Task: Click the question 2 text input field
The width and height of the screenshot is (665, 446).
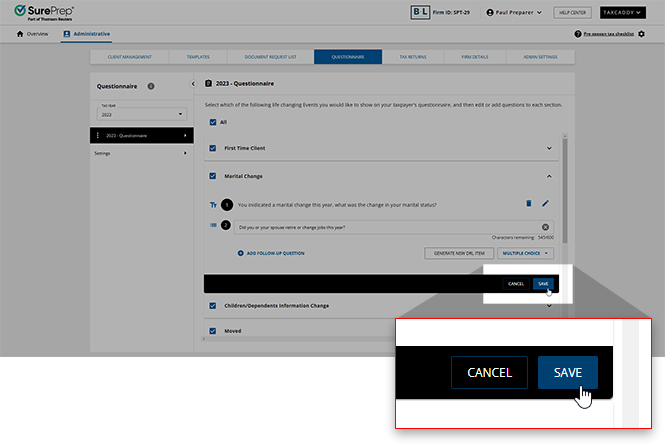Action: [x=394, y=227]
